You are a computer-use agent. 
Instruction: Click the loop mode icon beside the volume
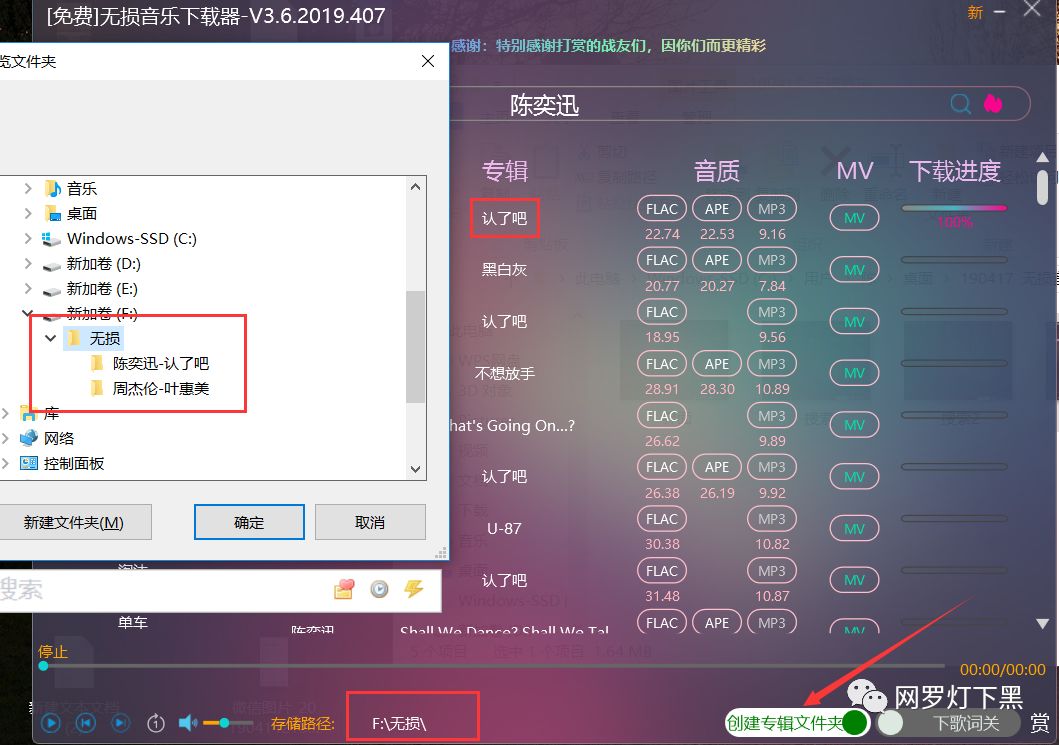point(155,723)
